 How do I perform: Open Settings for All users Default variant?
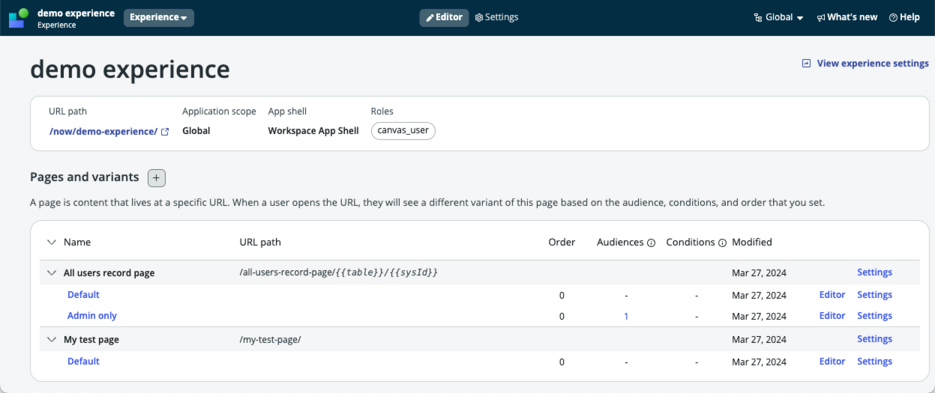[874, 295]
